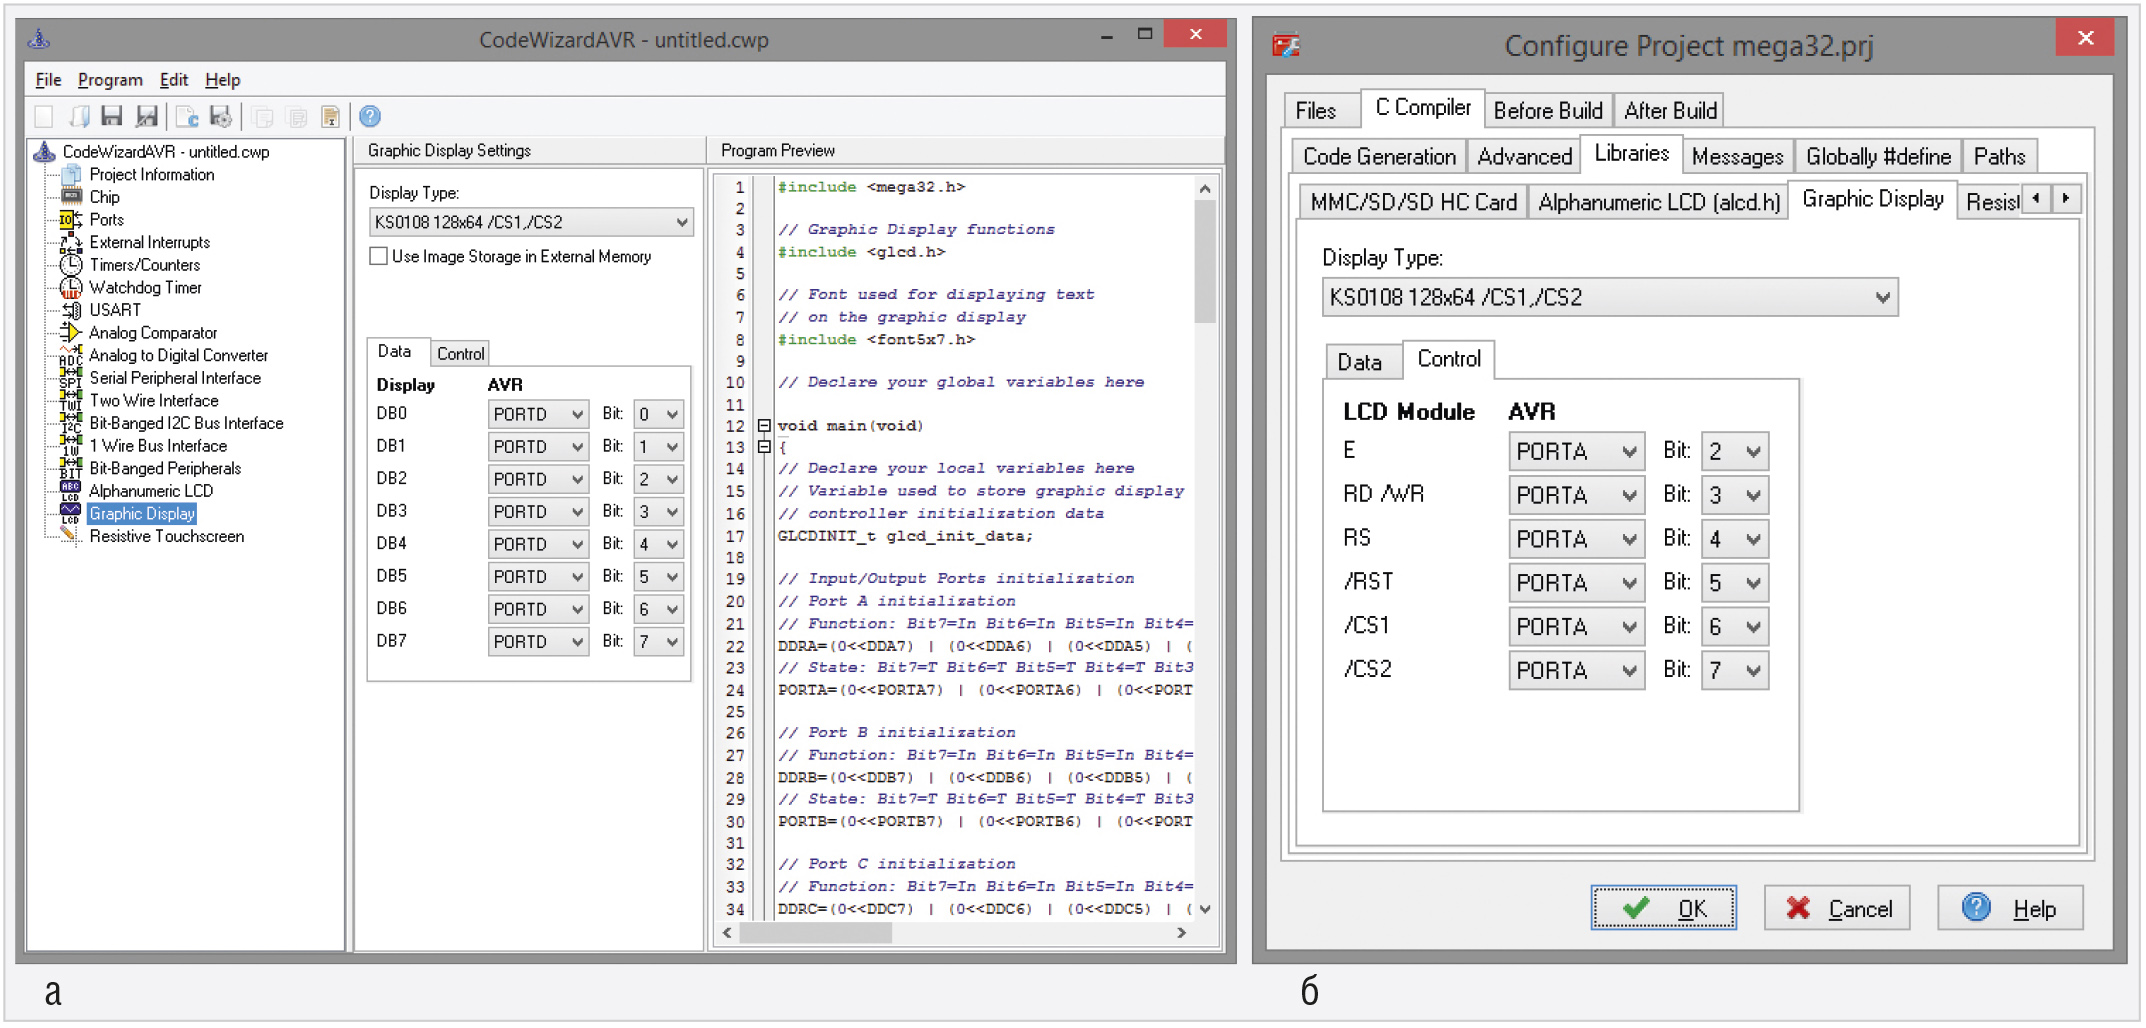The image size is (2146, 1028).
Task: Select the Chip icon in tree
Action: [71, 197]
